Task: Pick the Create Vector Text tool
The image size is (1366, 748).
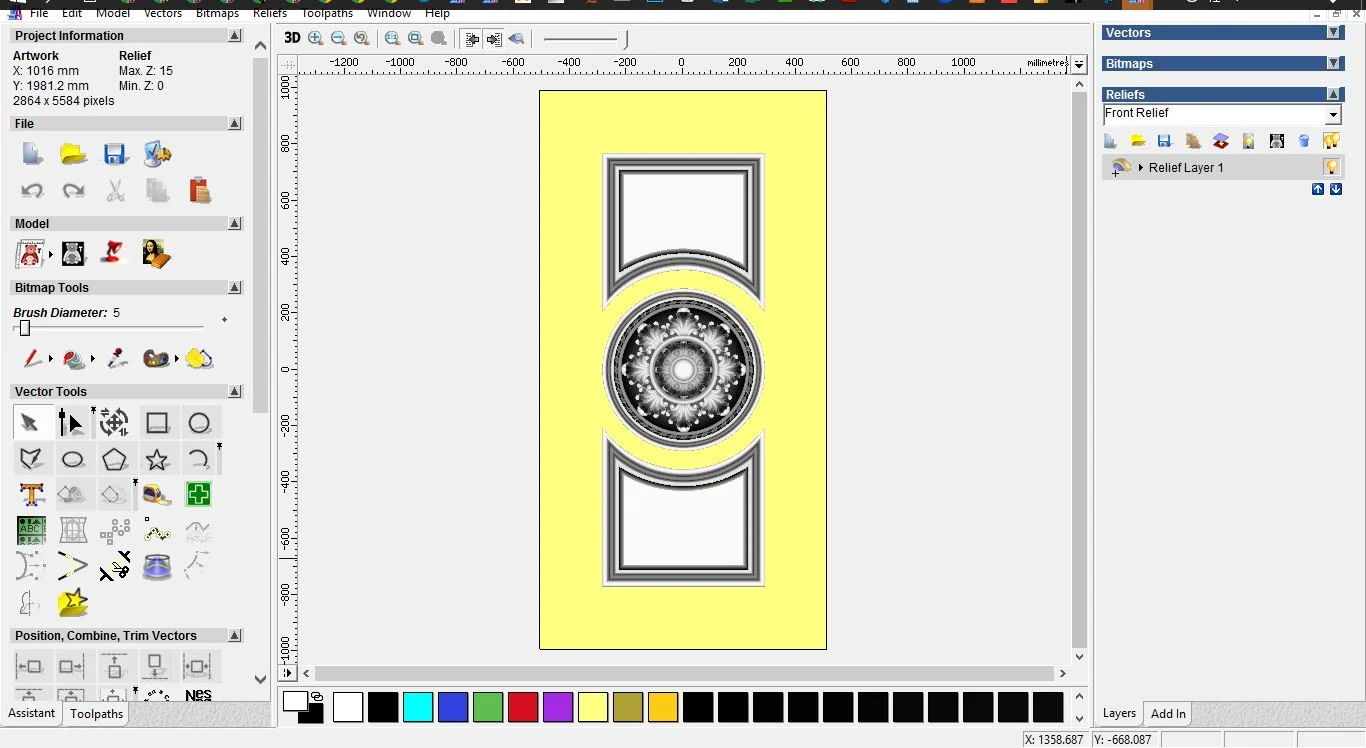Action: pyautogui.click(x=31, y=494)
